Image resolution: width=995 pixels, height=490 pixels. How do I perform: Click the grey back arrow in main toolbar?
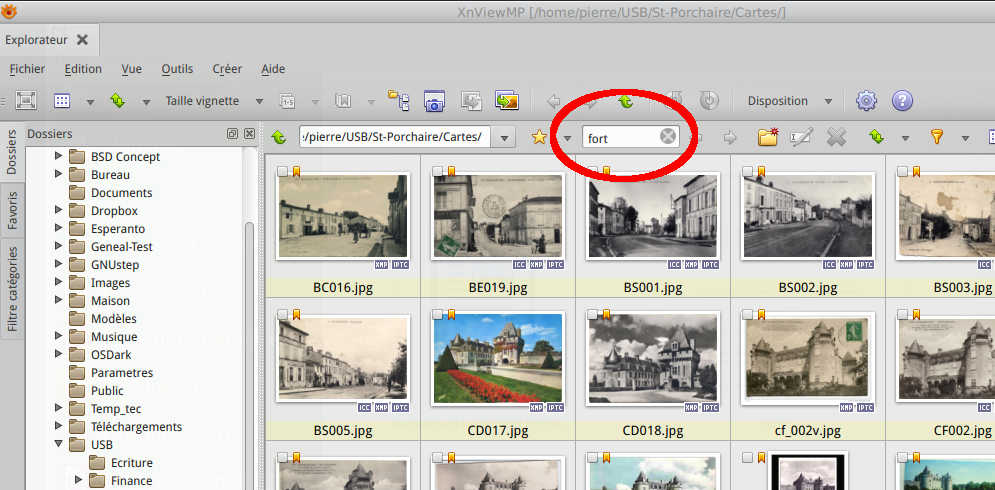(x=554, y=101)
